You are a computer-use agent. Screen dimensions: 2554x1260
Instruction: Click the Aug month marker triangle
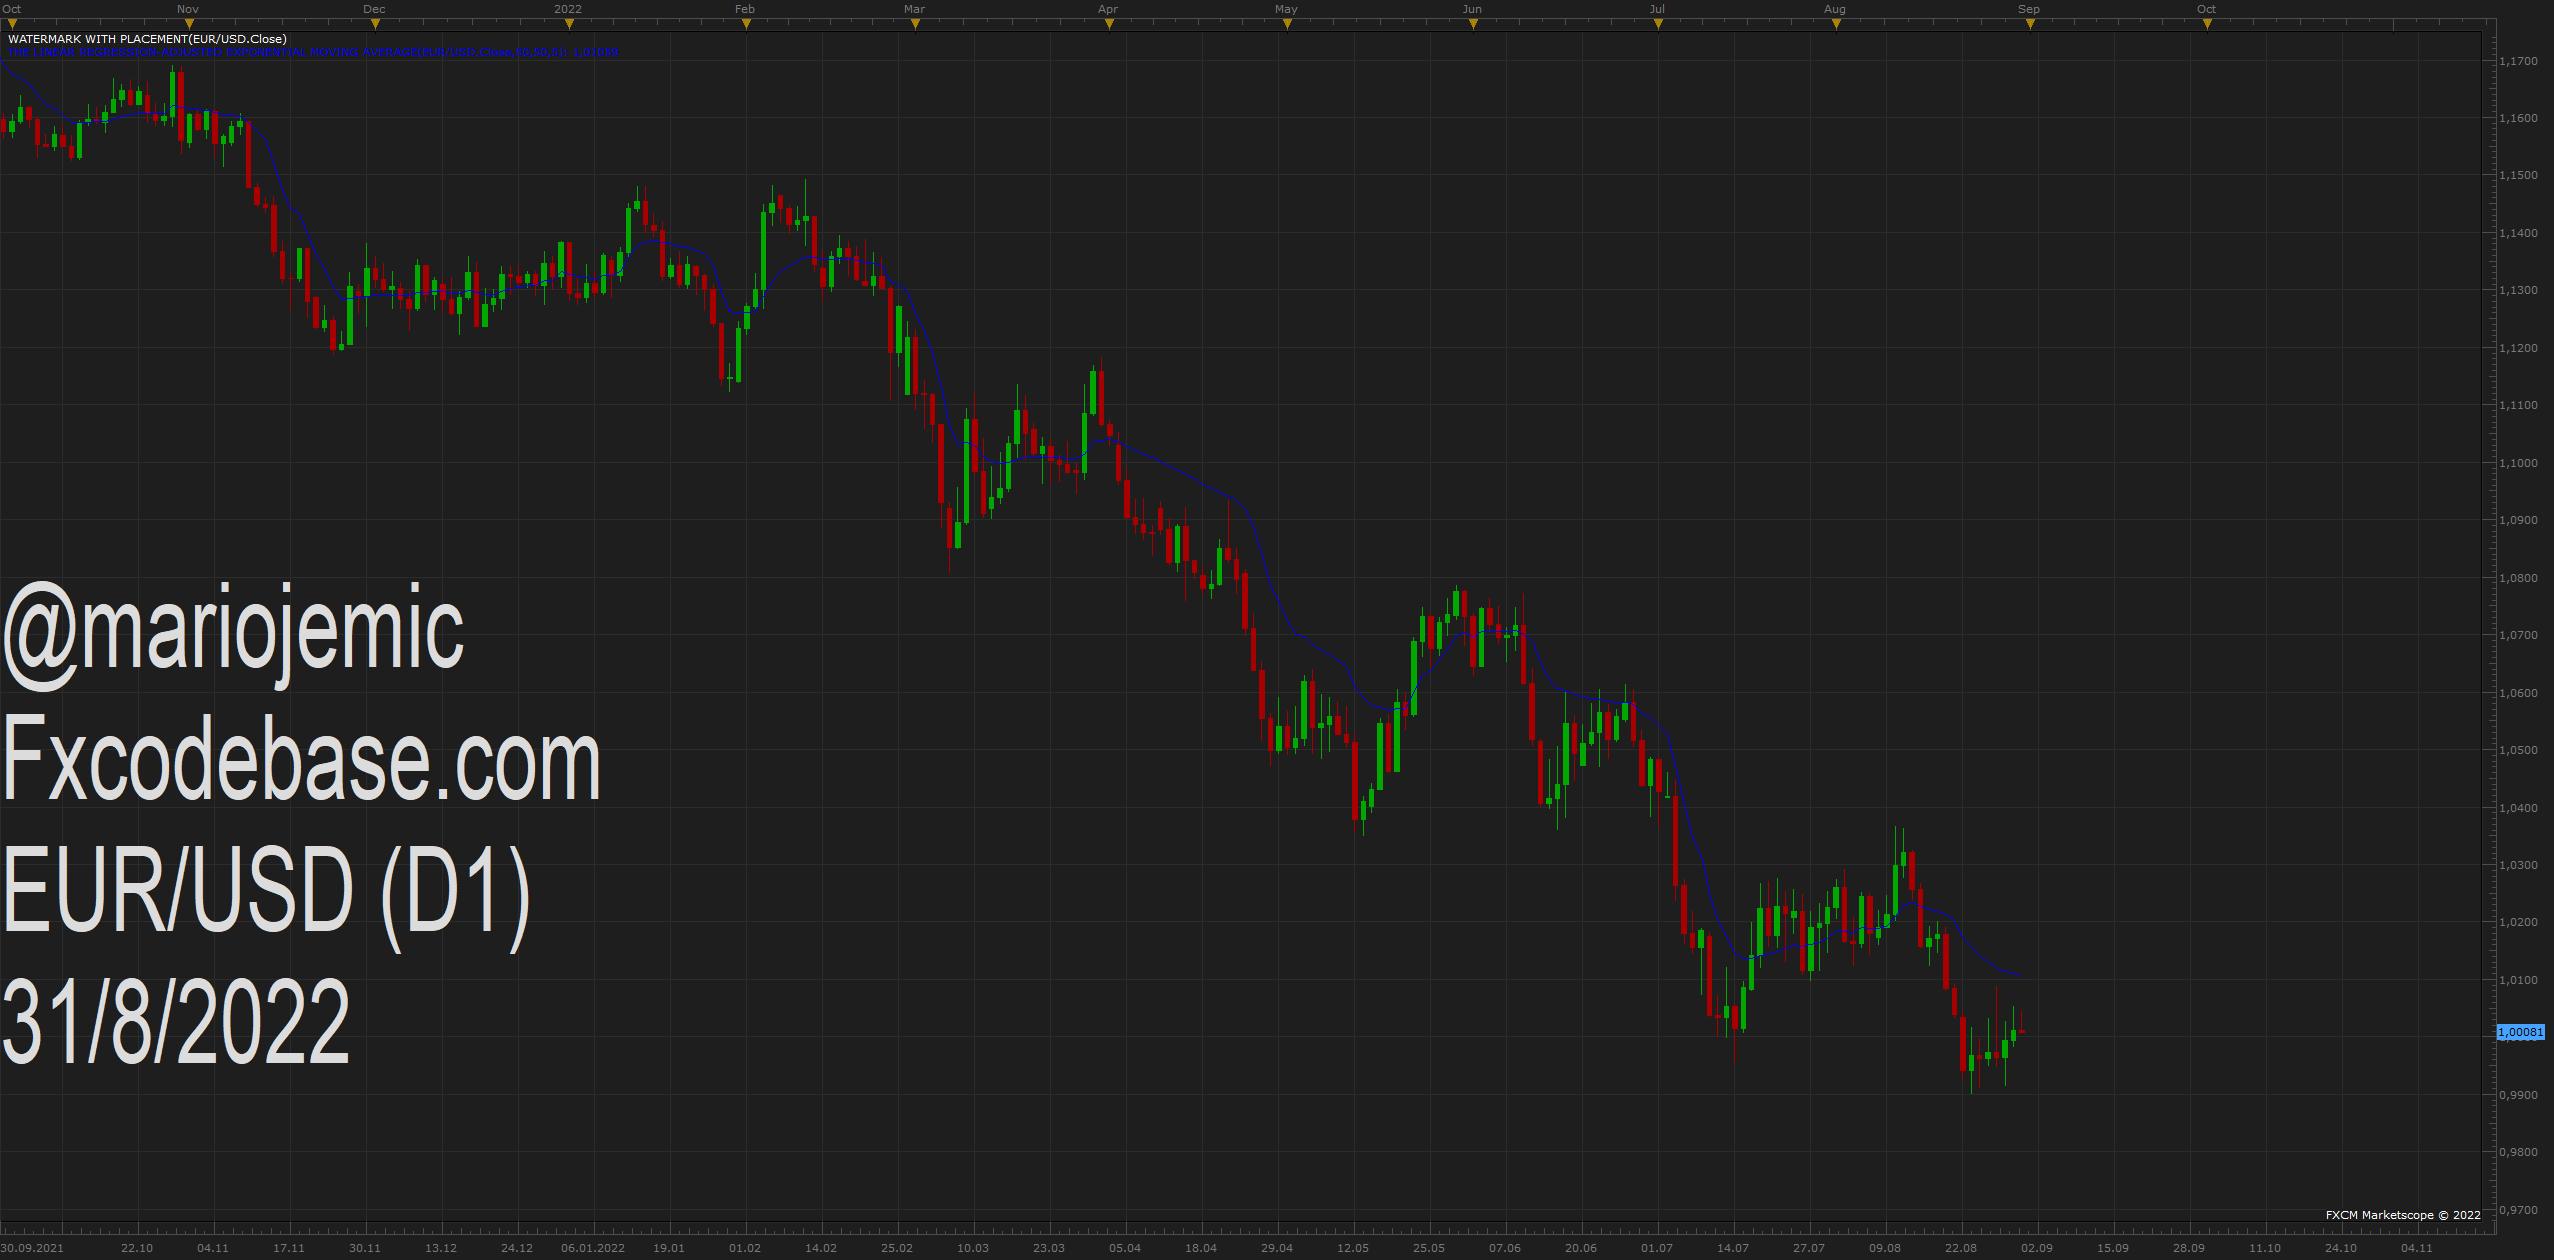pyautogui.click(x=1836, y=24)
